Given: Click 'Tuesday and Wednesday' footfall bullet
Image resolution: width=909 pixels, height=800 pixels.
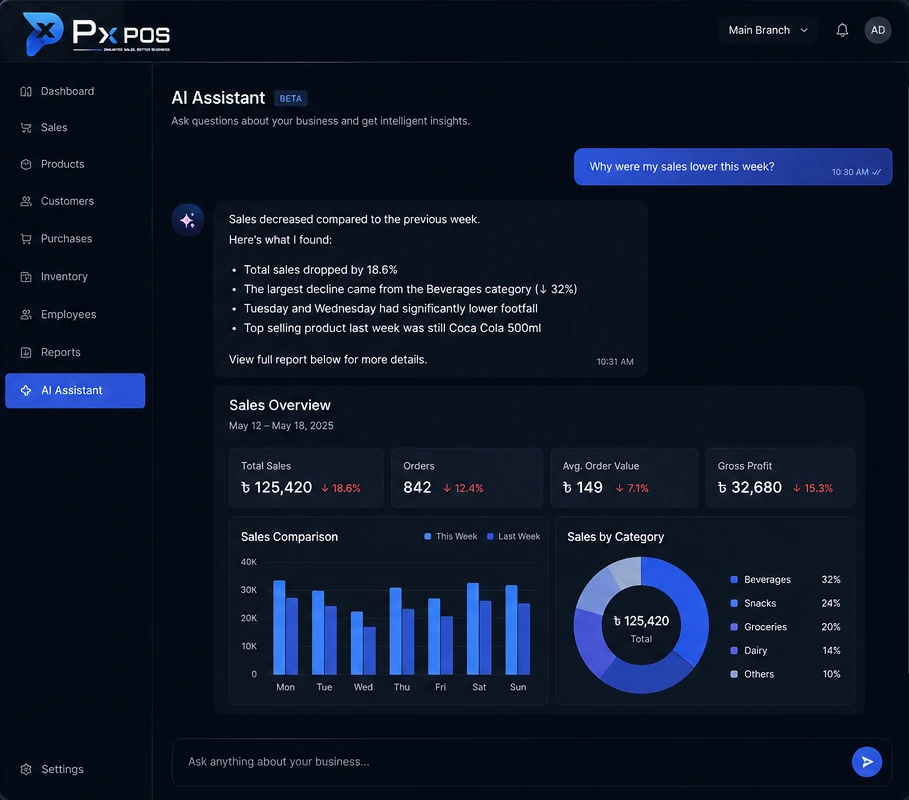Looking at the screenshot, I should pyautogui.click(x=391, y=308).
